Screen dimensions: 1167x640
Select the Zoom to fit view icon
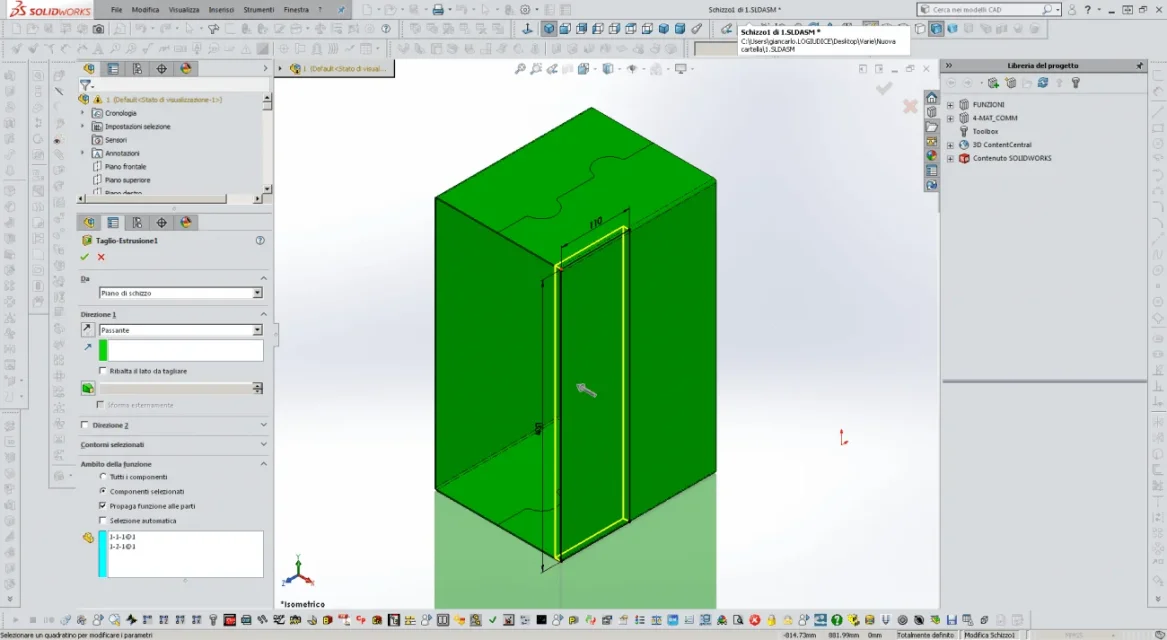coord(520,68)
